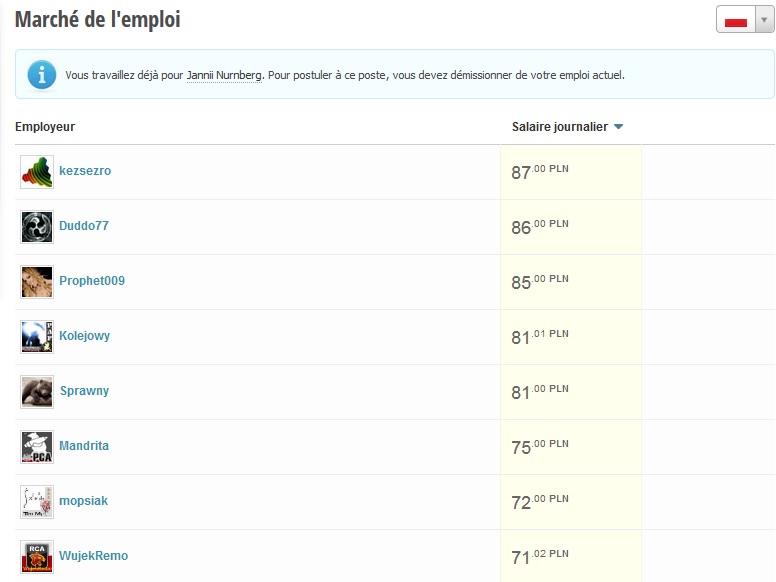Viewport: 776px width, 582px height.
Task: Click Mandrita's PCA avatar icon
Action: click(x=37, y=447)
